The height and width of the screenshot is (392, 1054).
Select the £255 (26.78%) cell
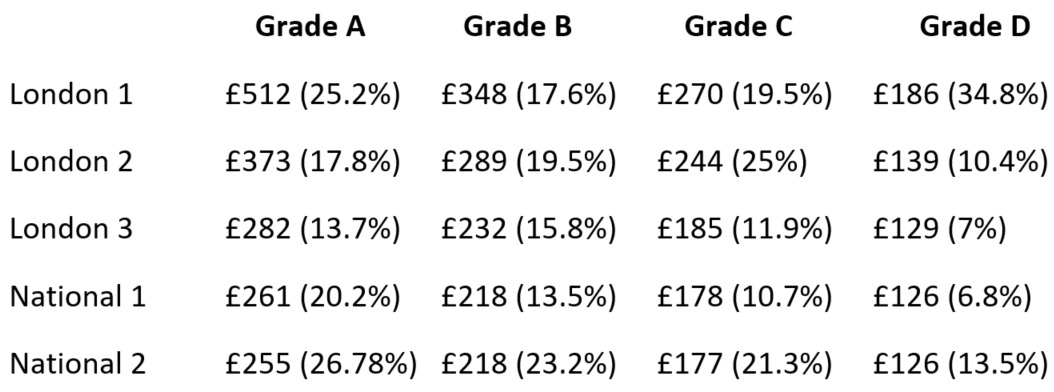pos(321,364)
